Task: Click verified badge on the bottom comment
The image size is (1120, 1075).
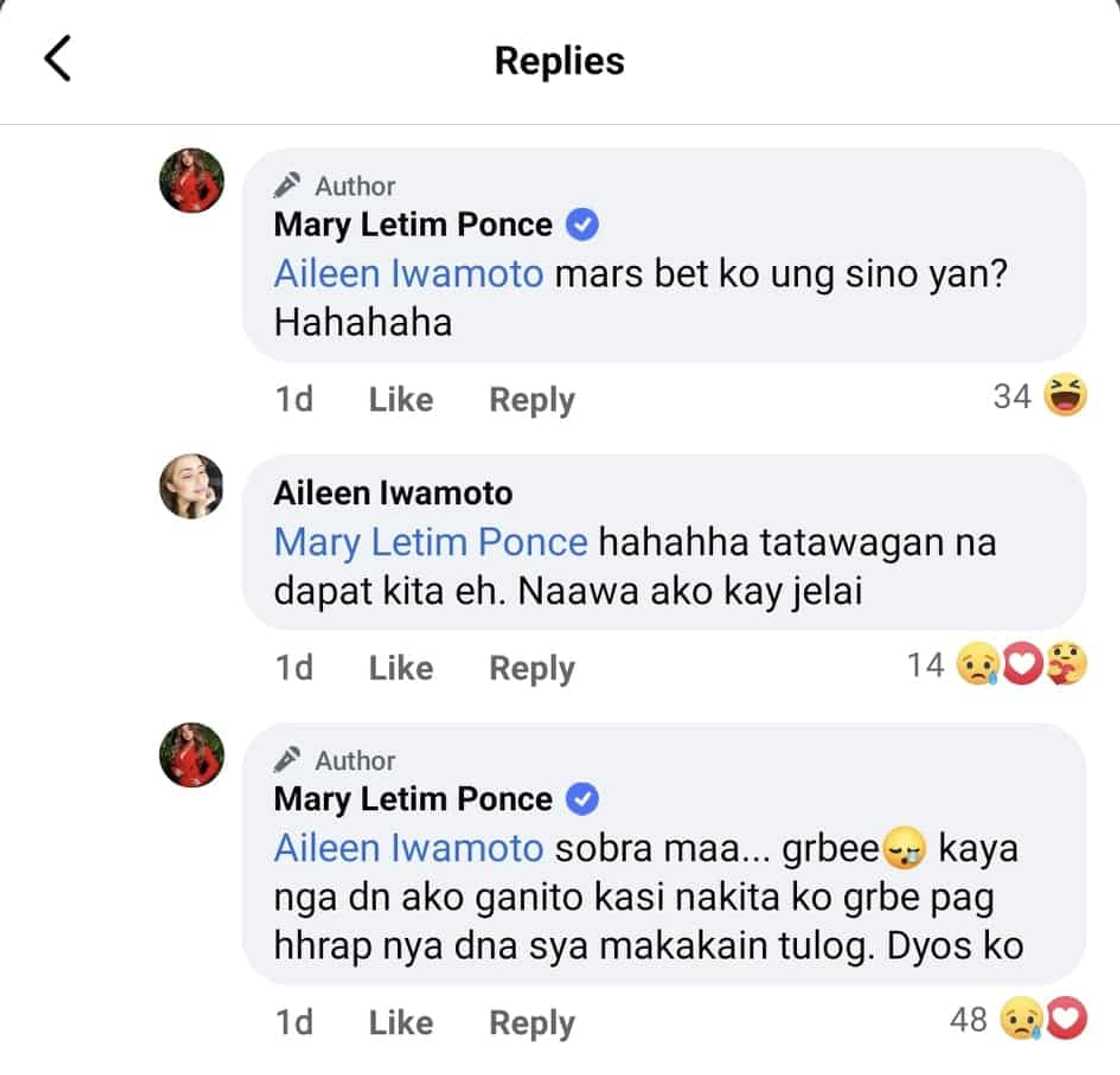Action: click(582, 799)
